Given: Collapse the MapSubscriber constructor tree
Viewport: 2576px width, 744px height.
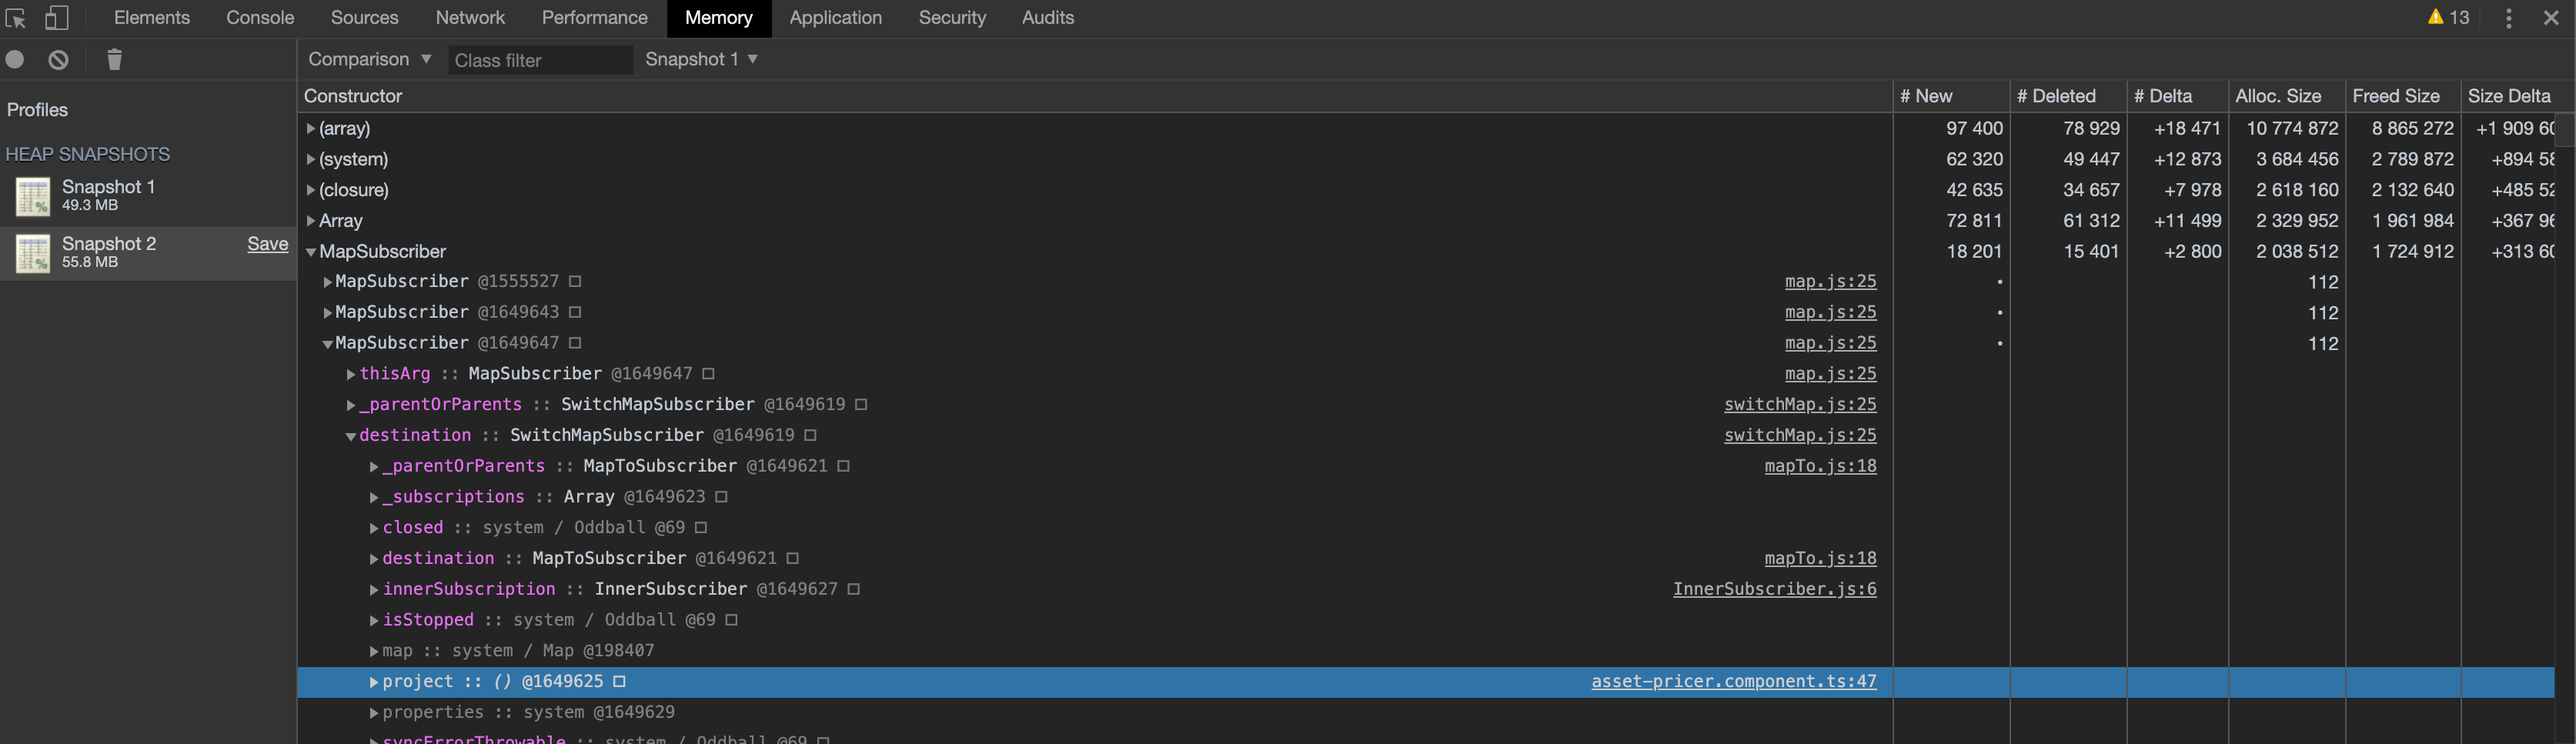Looking at the screenshot, I should tap(311, 251).
